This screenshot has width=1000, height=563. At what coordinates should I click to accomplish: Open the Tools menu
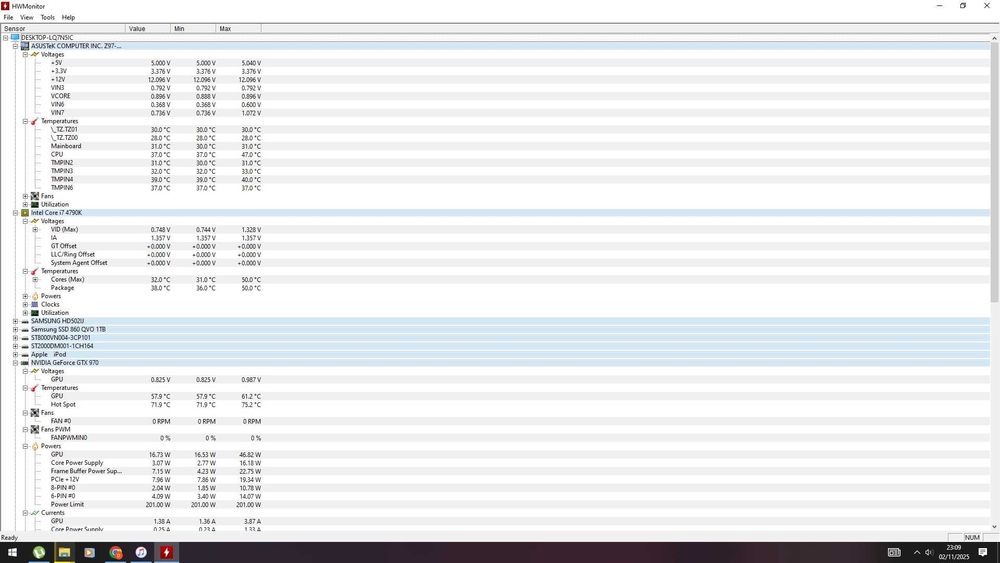tap(48, 17)
